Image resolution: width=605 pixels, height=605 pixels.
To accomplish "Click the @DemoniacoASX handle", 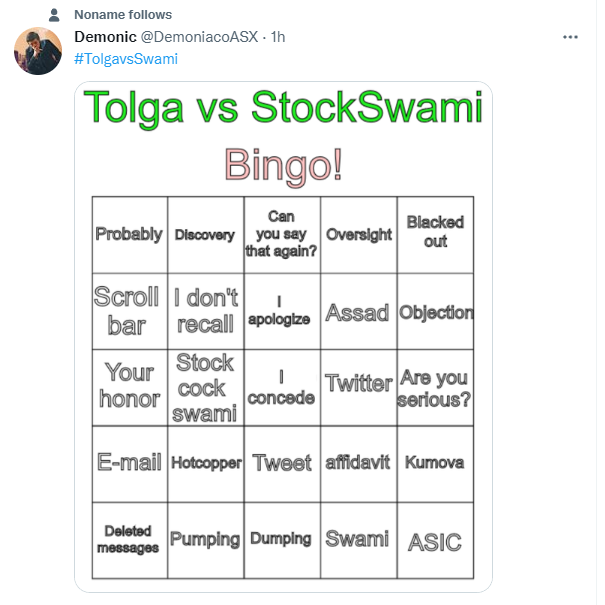I will click(199, 37).
